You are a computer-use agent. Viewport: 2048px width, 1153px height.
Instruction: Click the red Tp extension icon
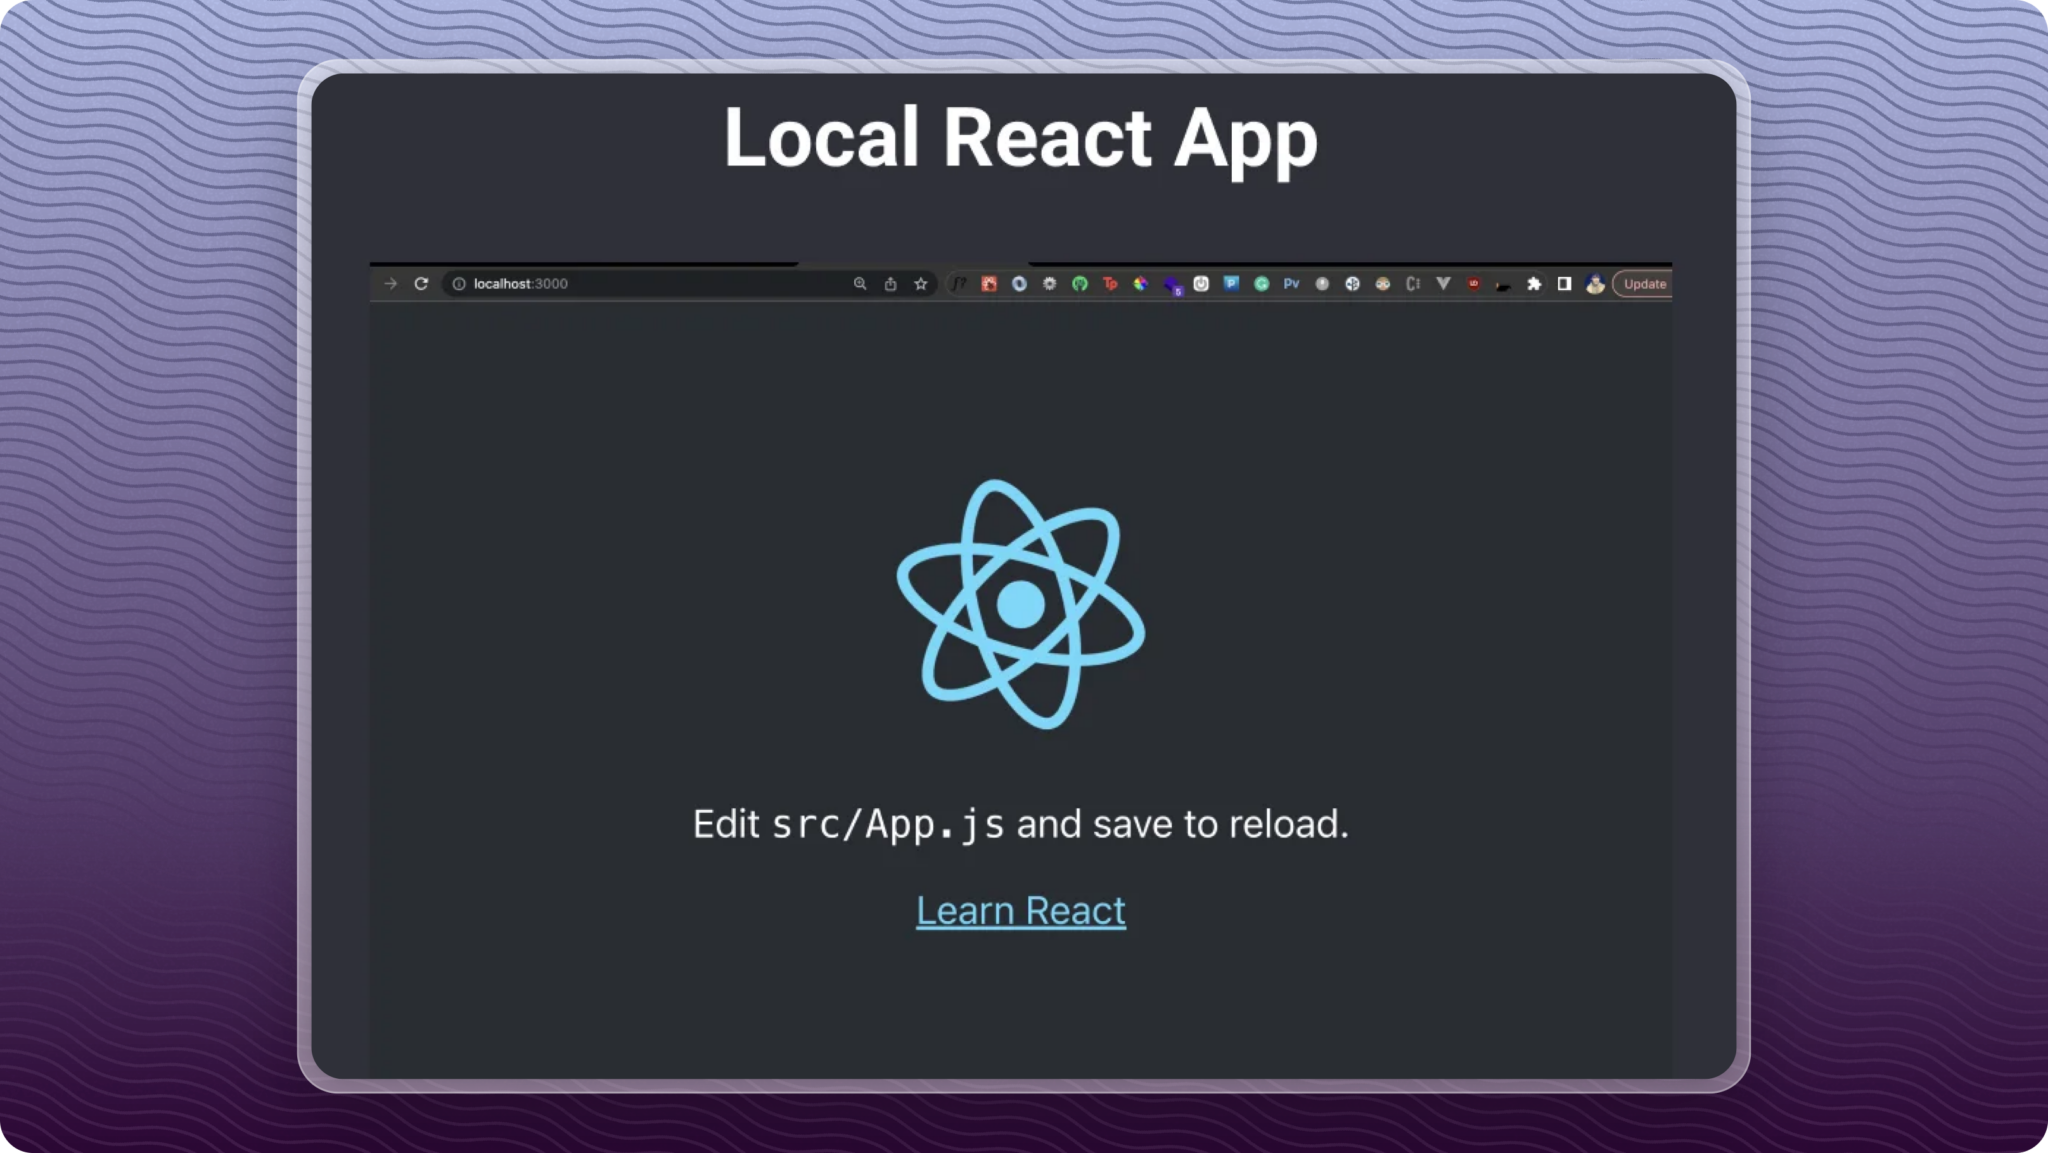tap(1110, 284)
